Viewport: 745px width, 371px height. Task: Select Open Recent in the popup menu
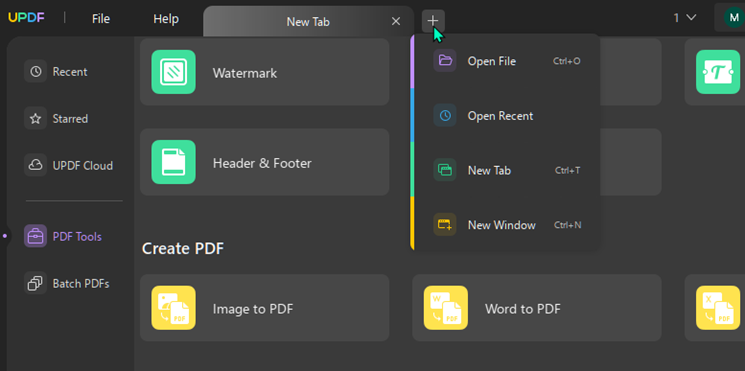[x=506, y=116]
